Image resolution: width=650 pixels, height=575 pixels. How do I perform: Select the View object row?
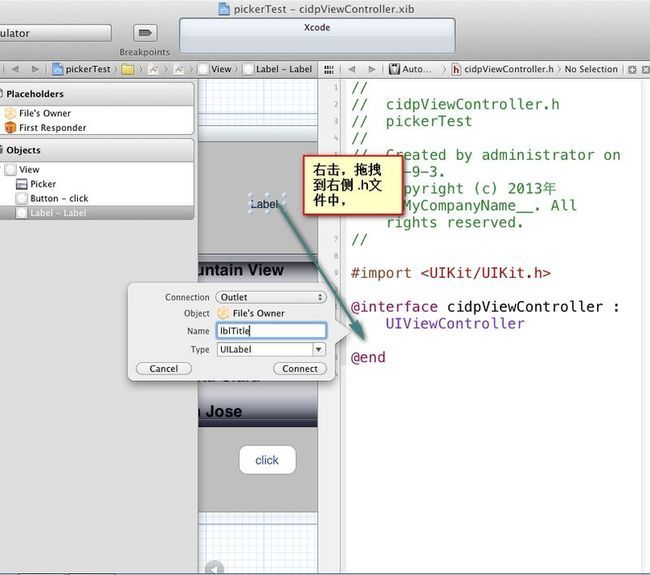tap(96, 170)
